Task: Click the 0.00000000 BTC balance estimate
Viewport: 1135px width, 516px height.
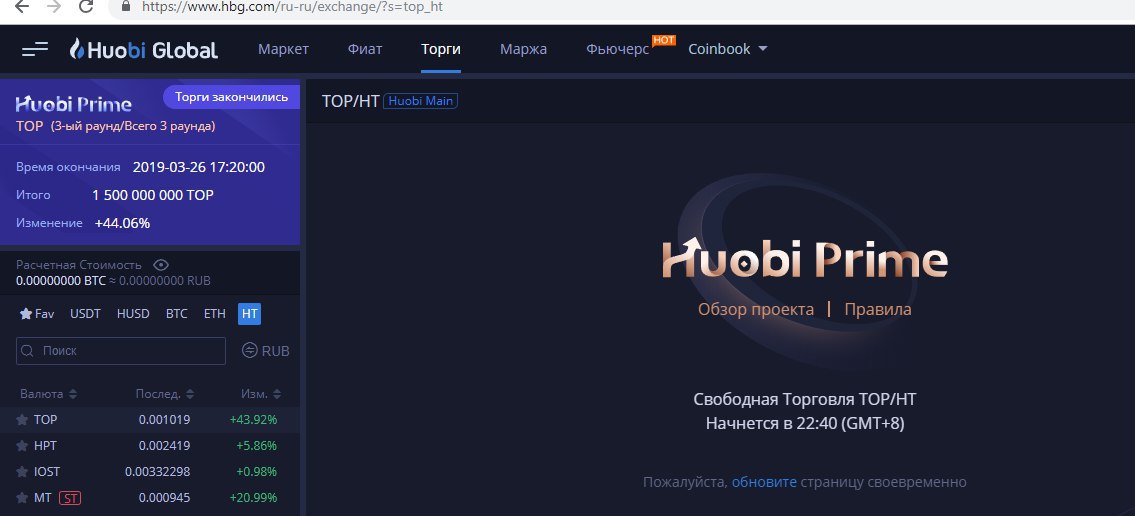Action: click(61, 281)
